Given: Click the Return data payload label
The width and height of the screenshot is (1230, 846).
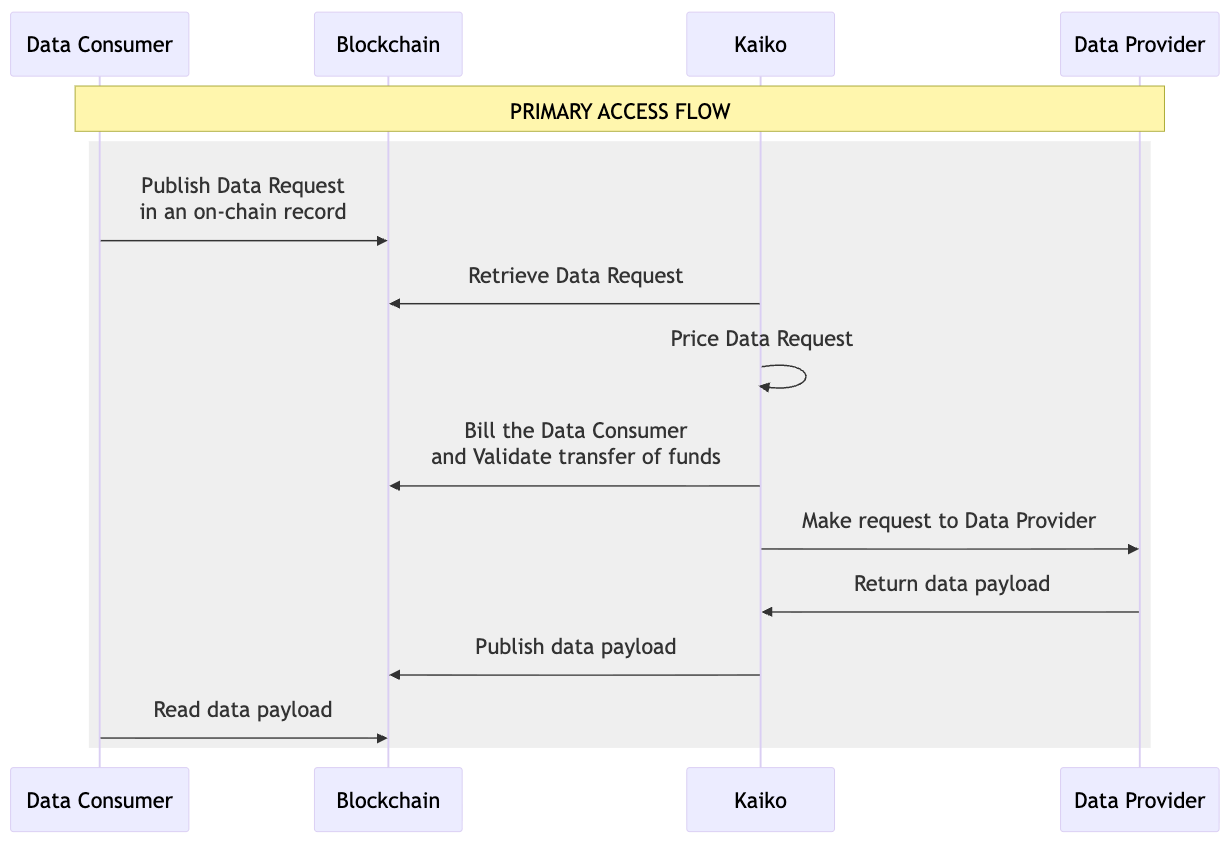Looking at the screenshot, I should [951, 584].
